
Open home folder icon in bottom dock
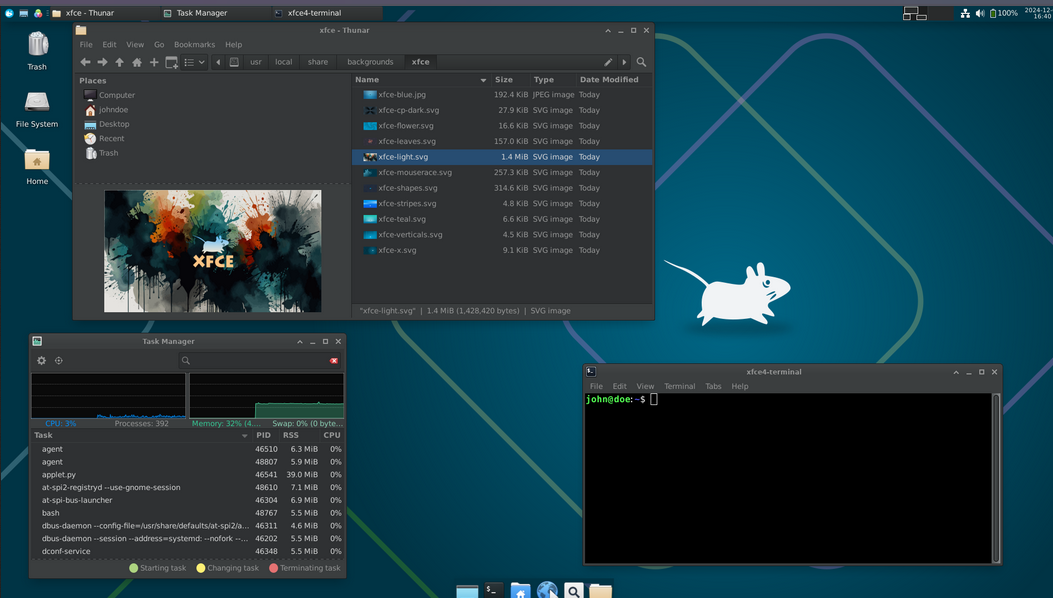[520, 591]
